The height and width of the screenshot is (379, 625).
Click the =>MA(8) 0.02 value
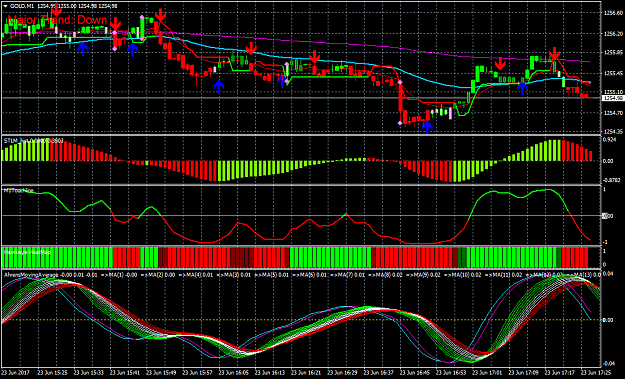386,275
